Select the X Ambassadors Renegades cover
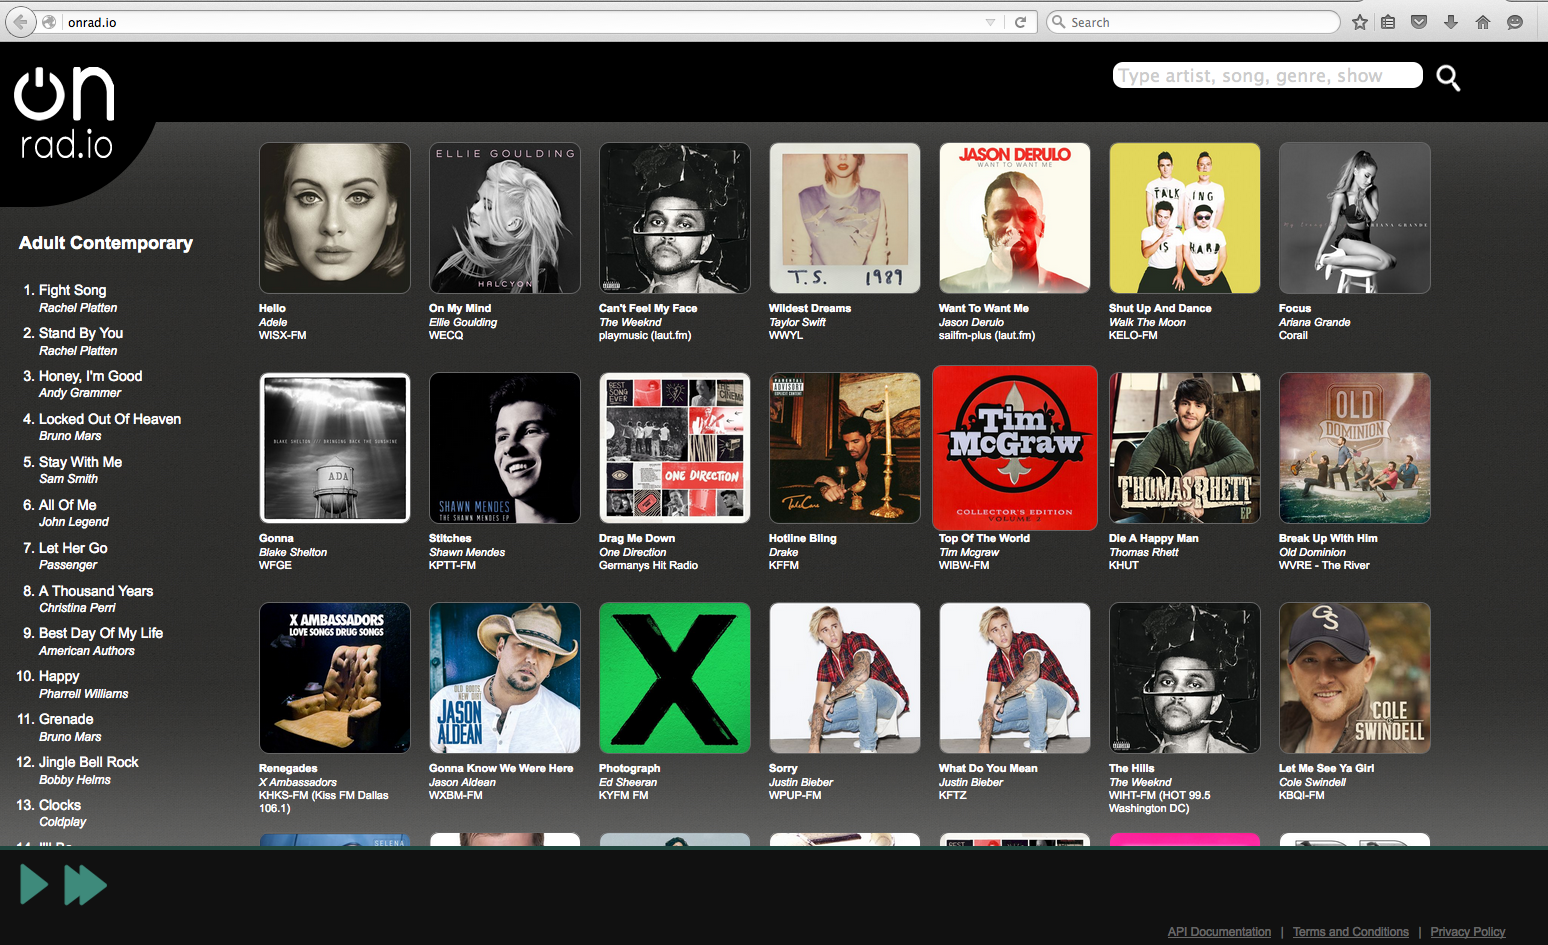The height and width of the screenshot is (945, 1548). [335, 678]
